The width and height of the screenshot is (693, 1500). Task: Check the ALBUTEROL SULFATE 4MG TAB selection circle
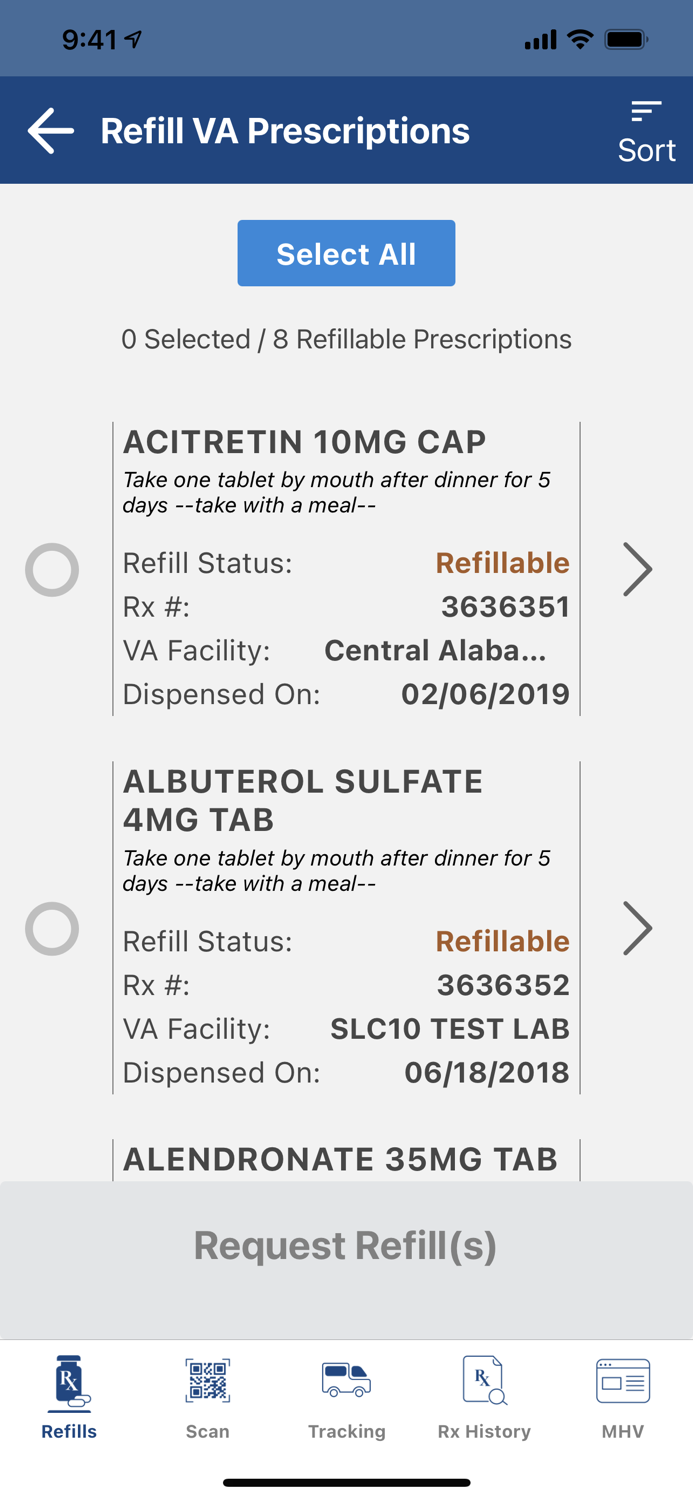(x=51, y=929)
